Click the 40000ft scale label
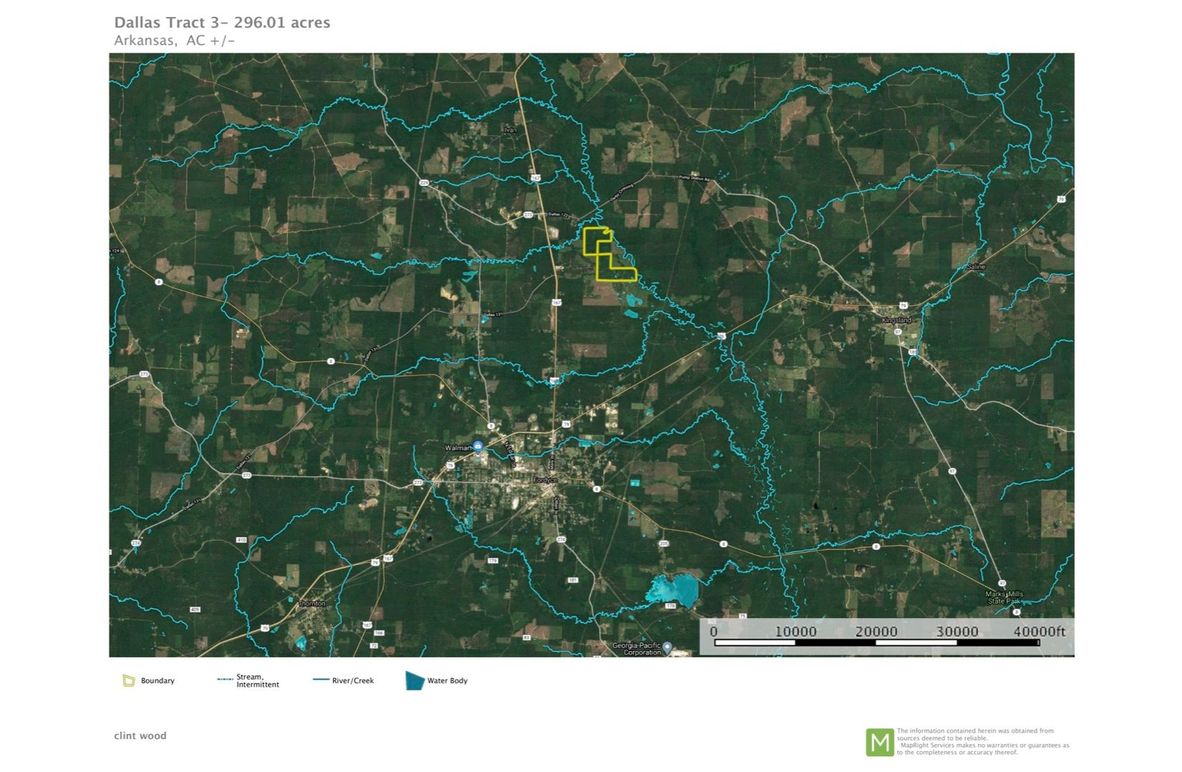This screenshot has height=772, width=1182. click(x=1038, y=631)
